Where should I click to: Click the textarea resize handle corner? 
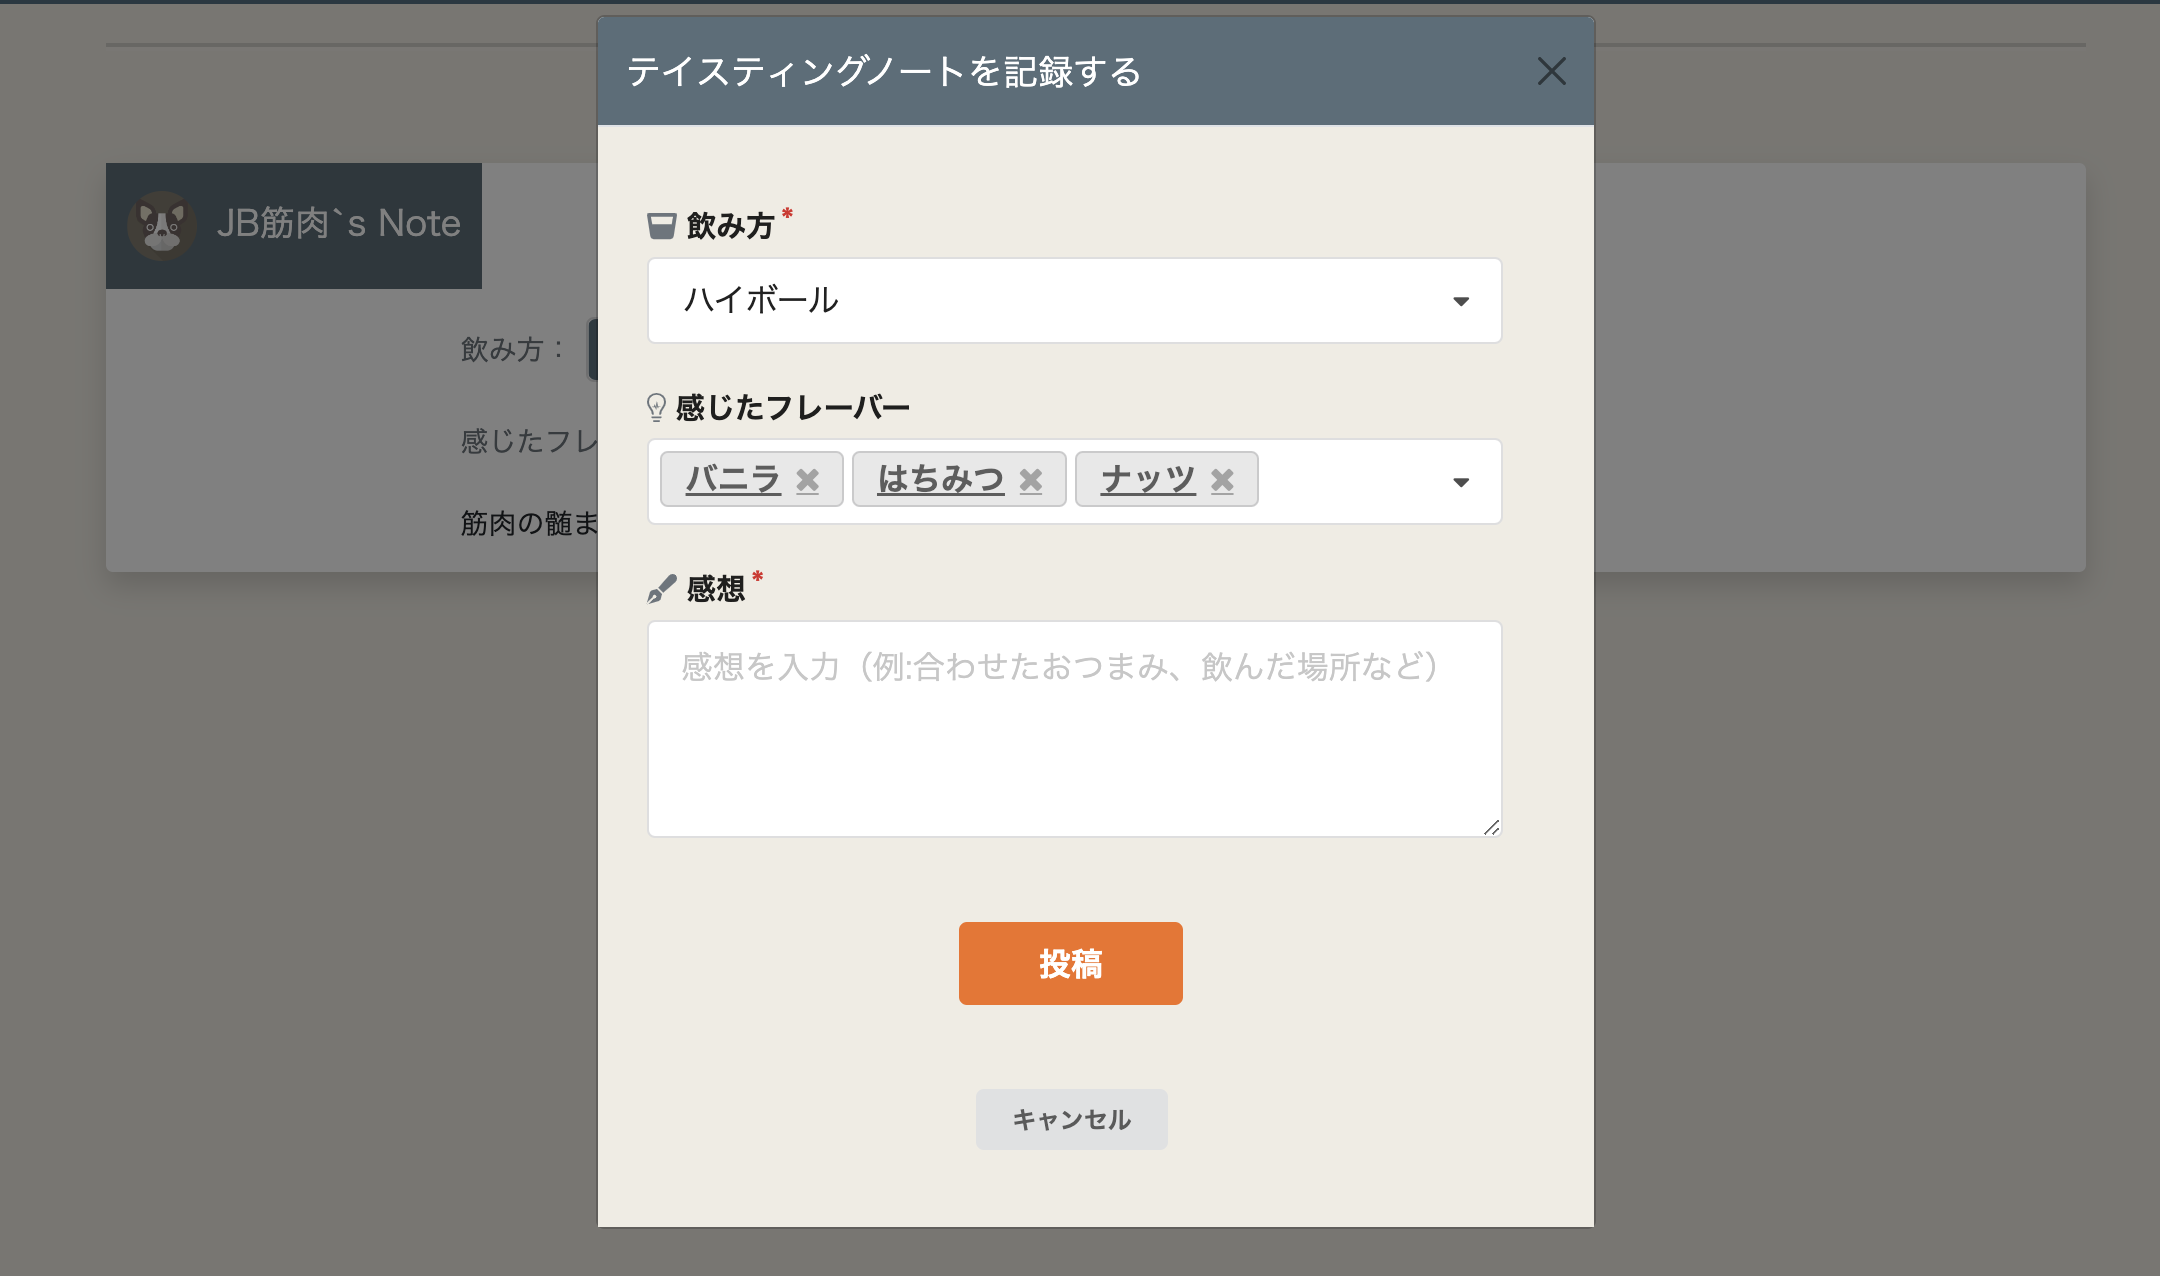point(1492,828)
